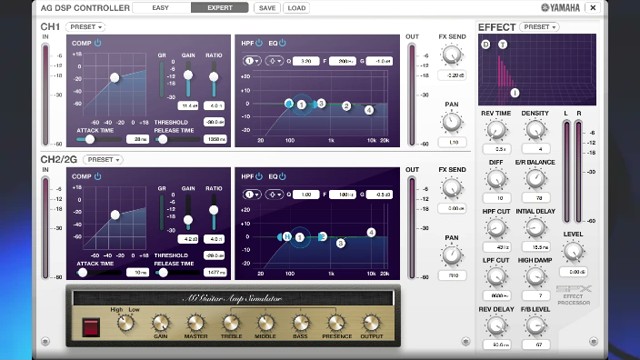Click CH1 EQ band 4 node
640x360 pixels.
click(x=369, y=110)
